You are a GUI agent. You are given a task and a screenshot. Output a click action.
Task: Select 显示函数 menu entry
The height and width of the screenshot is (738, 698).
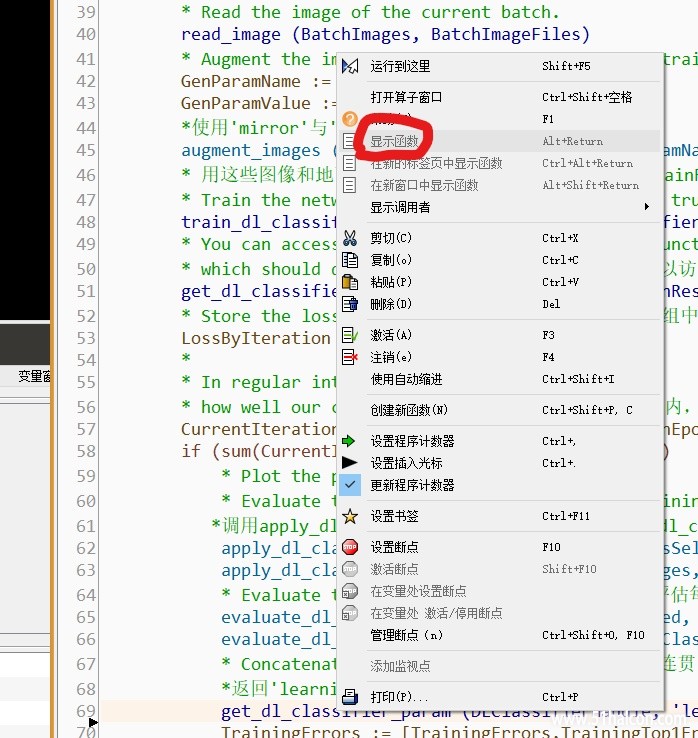500,141
